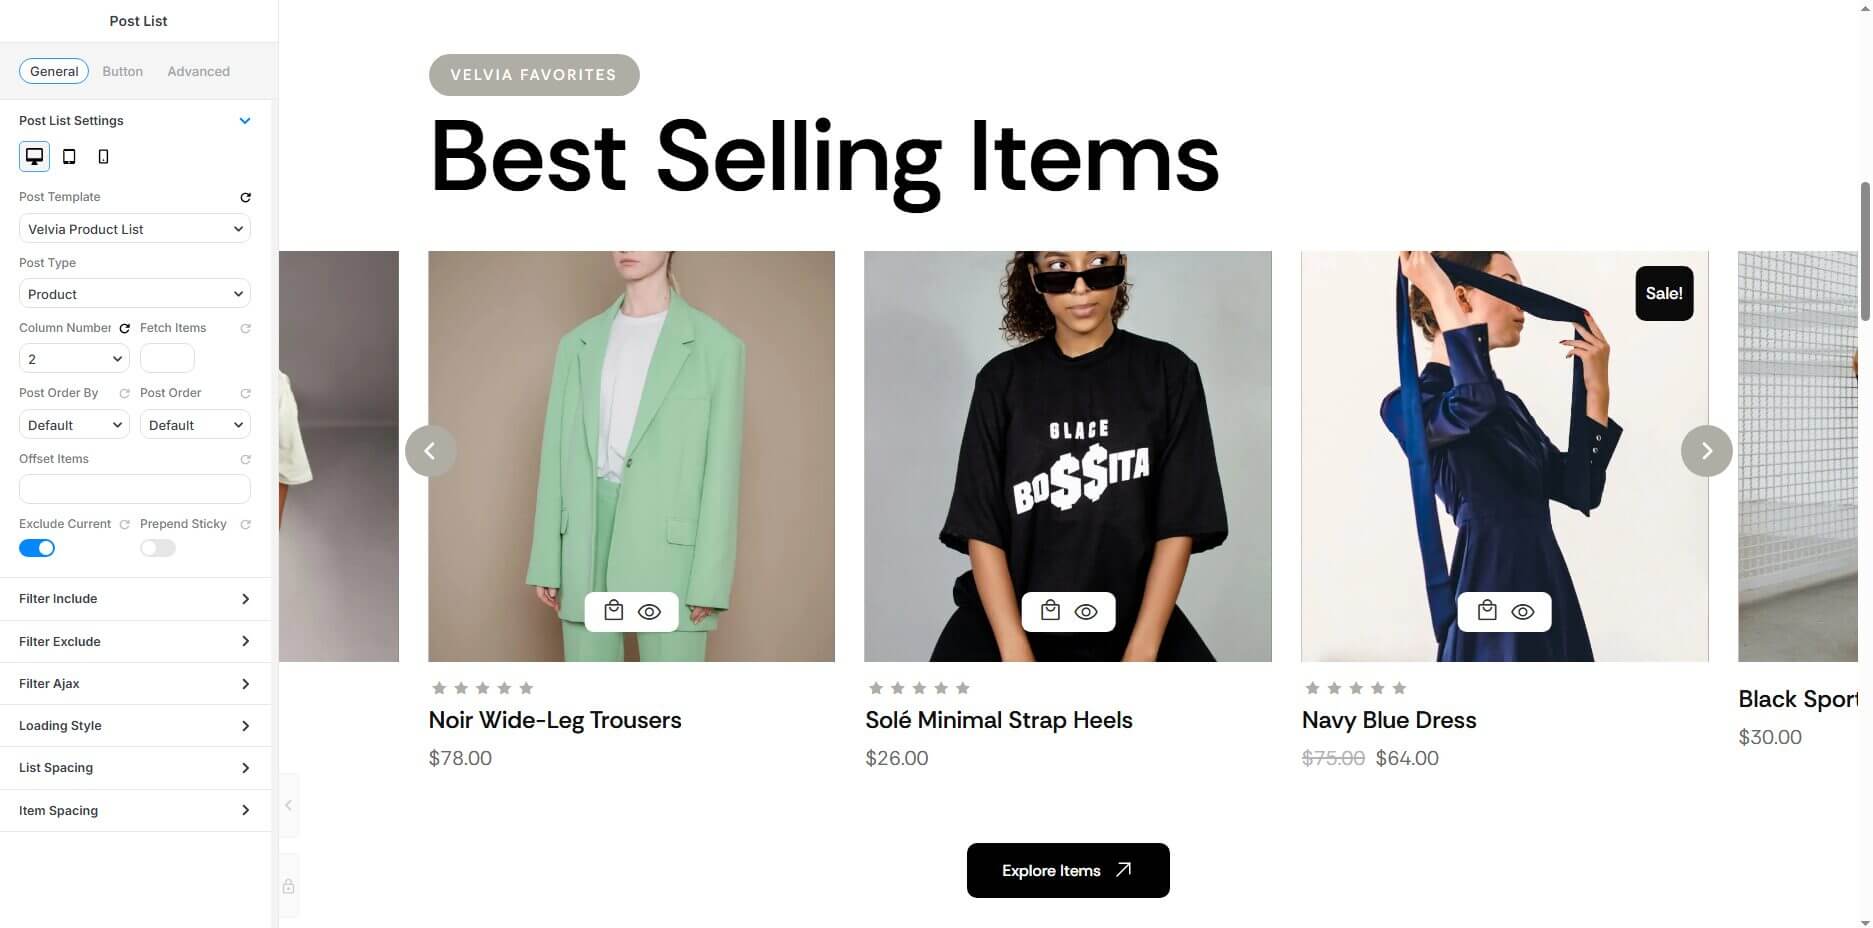
Task: Click the Explore Items button
Action: coord(1068,870)
